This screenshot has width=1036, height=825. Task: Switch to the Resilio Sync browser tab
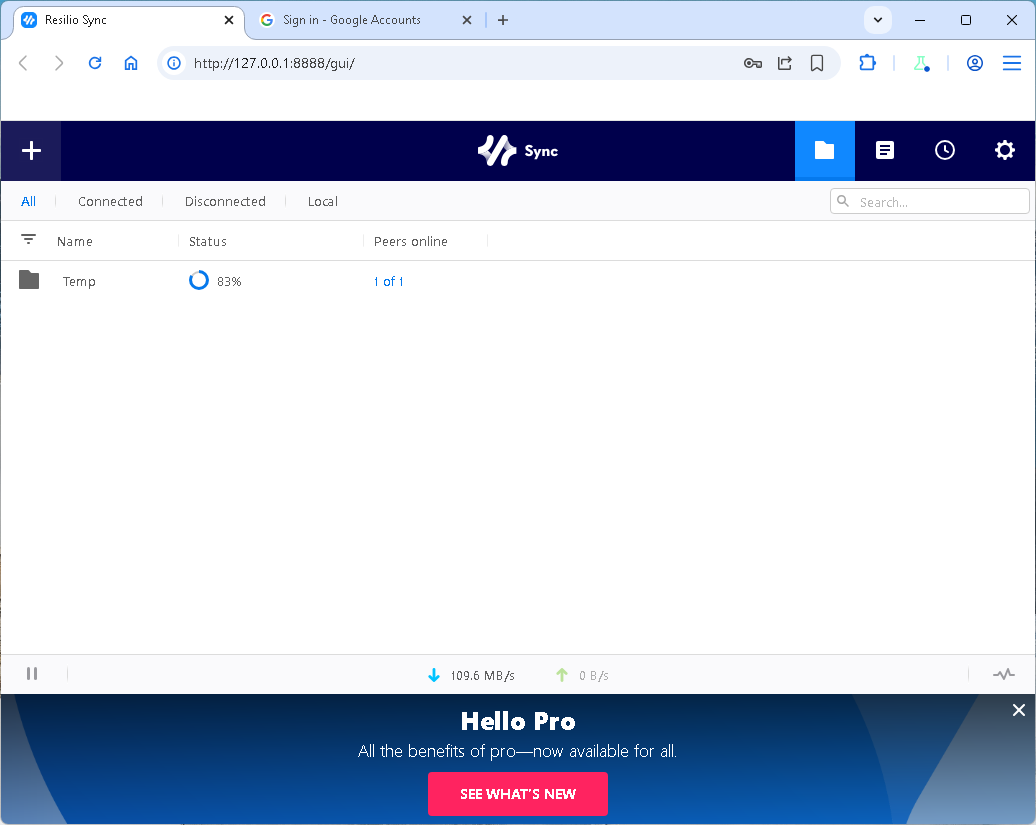(129, 20)
